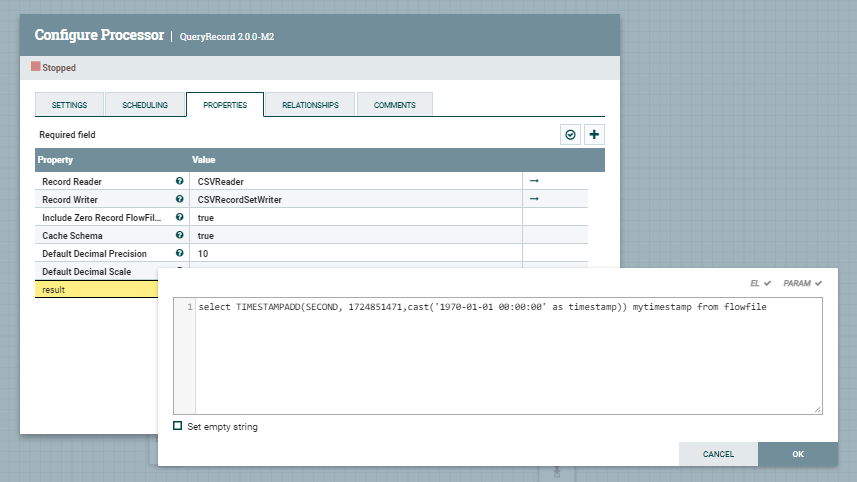Show help for Default Decimal Precision

(x=179, y=253)
